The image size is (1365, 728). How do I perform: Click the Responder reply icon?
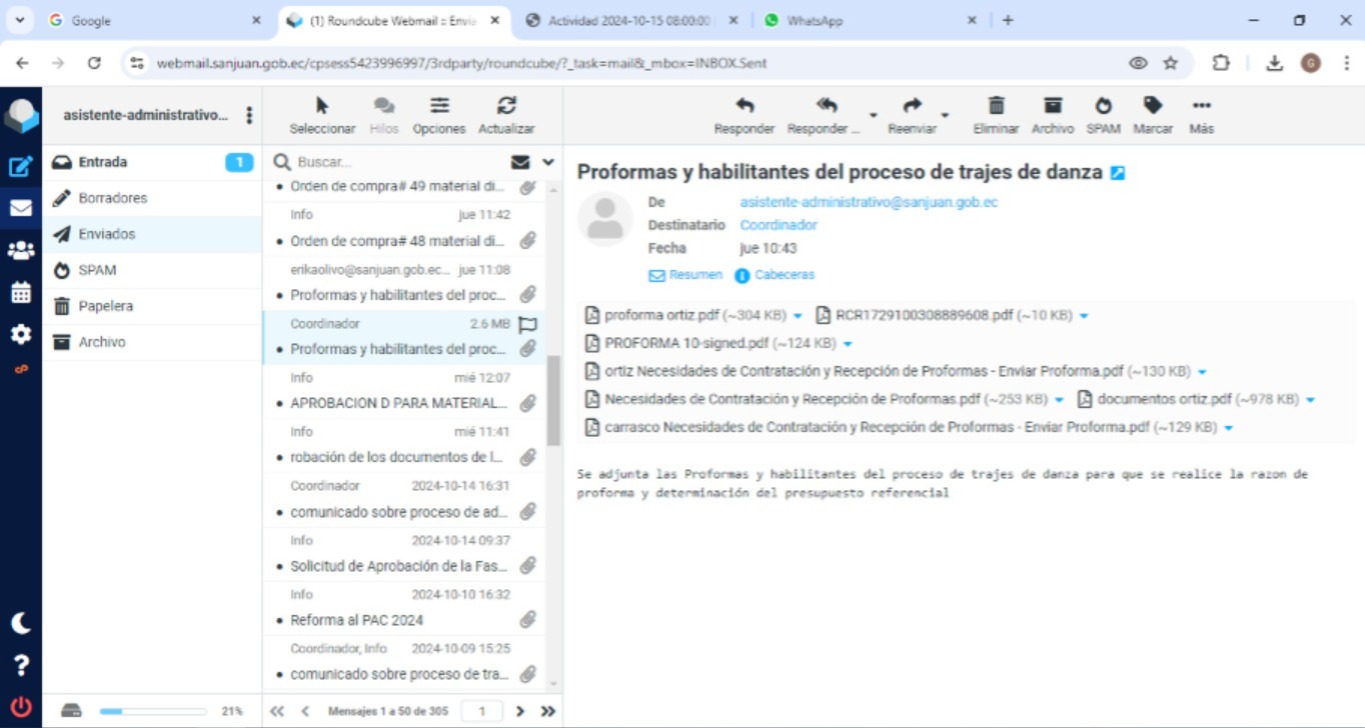pos(744,107)
